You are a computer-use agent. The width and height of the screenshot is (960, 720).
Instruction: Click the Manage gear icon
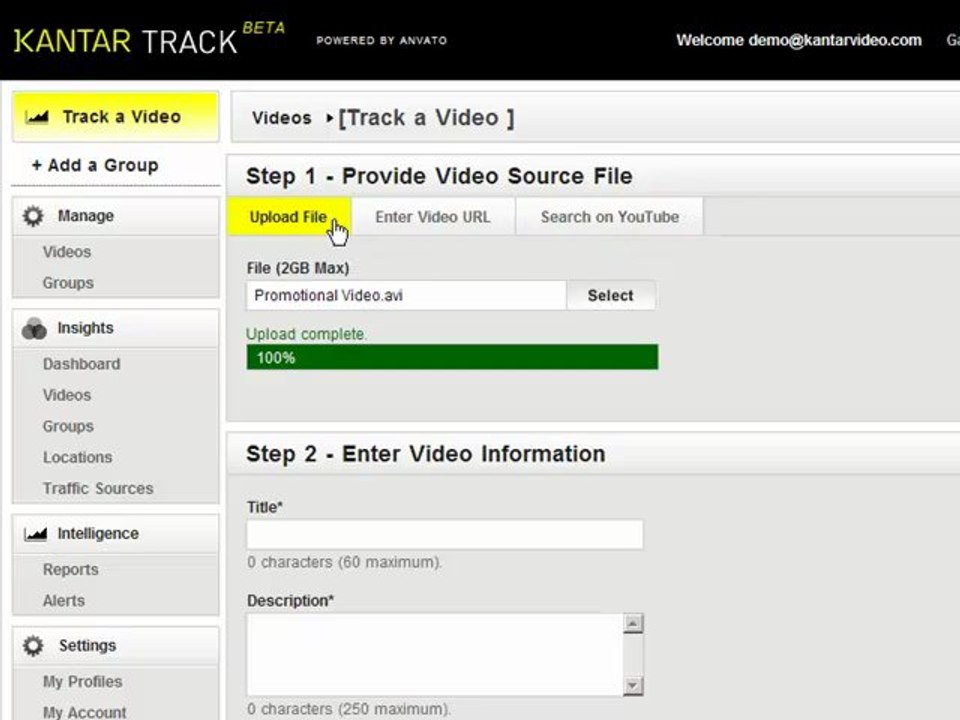[33, 216]
